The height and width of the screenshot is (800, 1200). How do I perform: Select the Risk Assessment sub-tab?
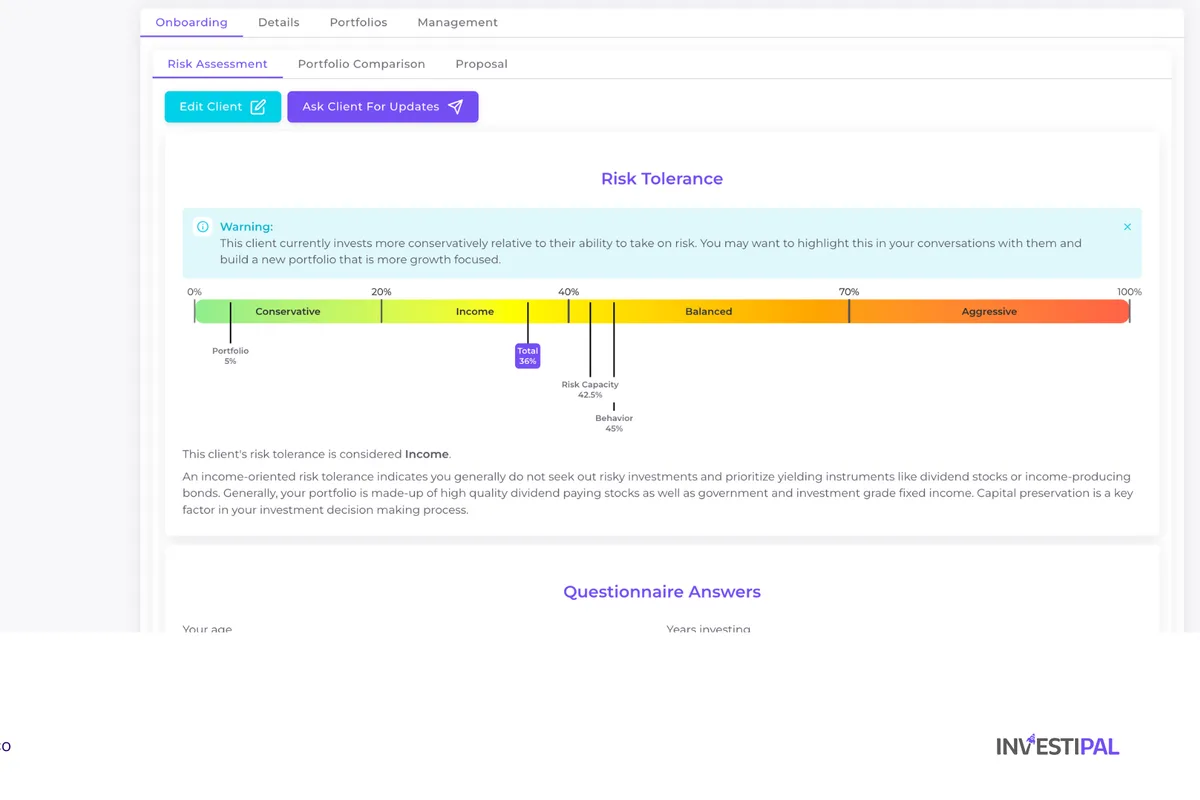point(217,64)
